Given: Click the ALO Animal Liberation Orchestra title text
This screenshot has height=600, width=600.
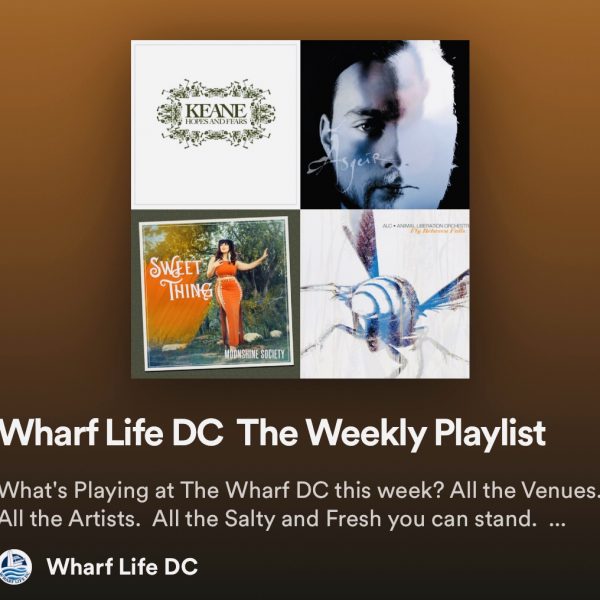Looking at the screenshot, I should 426,226.
